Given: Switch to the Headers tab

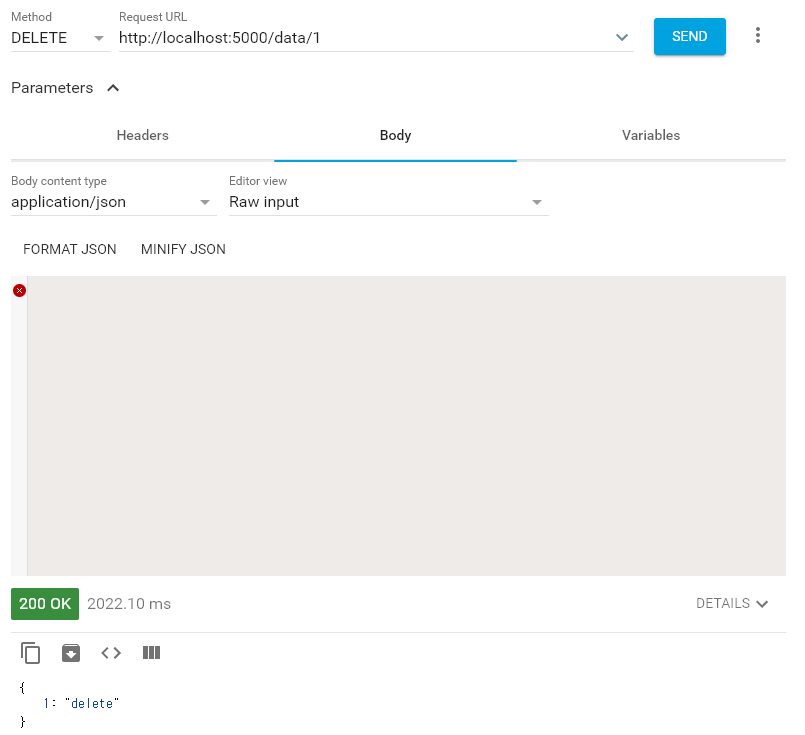Looking at the screenshot, I should click(x=143, y=136).
